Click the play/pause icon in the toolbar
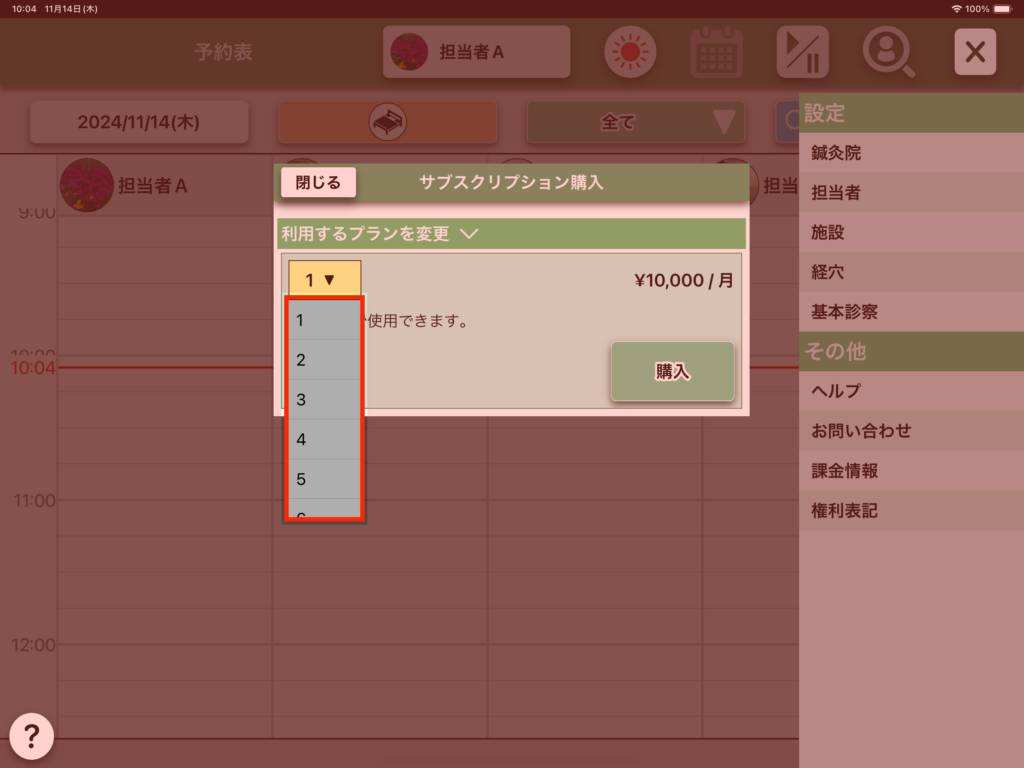This screenshot has width=1024, height=768. (x=802, y=52)
